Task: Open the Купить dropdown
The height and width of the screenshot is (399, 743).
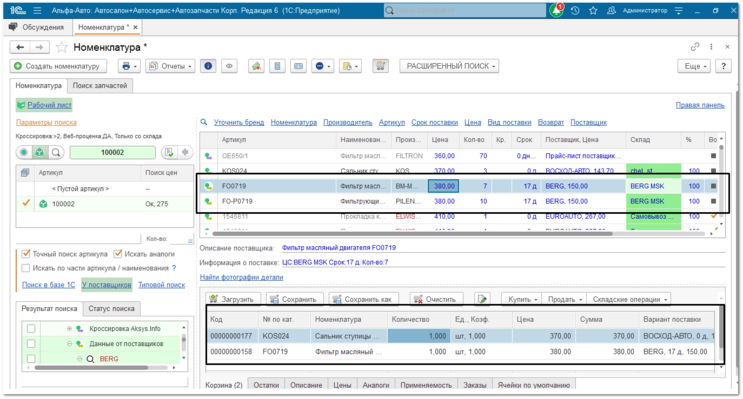Action: point(522,299)
